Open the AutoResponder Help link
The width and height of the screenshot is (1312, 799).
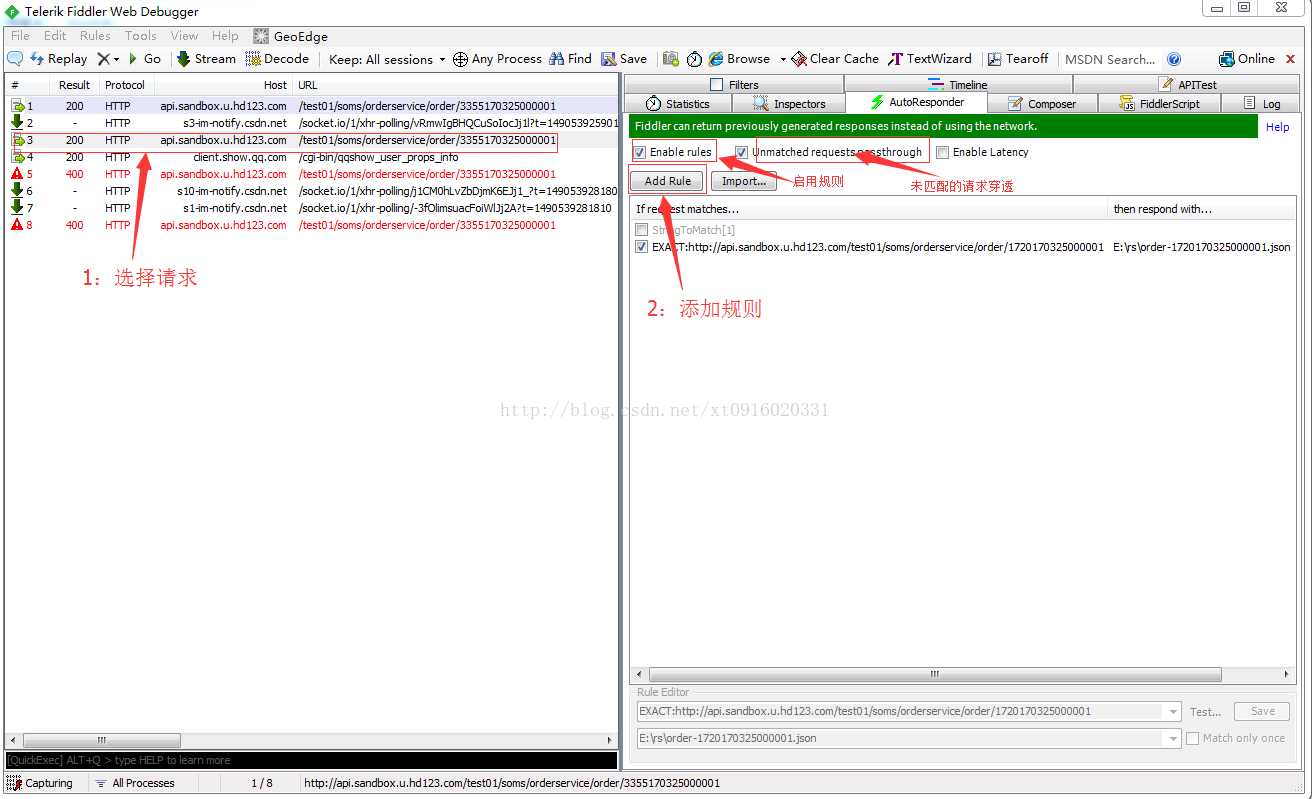tap(1277, 127)
